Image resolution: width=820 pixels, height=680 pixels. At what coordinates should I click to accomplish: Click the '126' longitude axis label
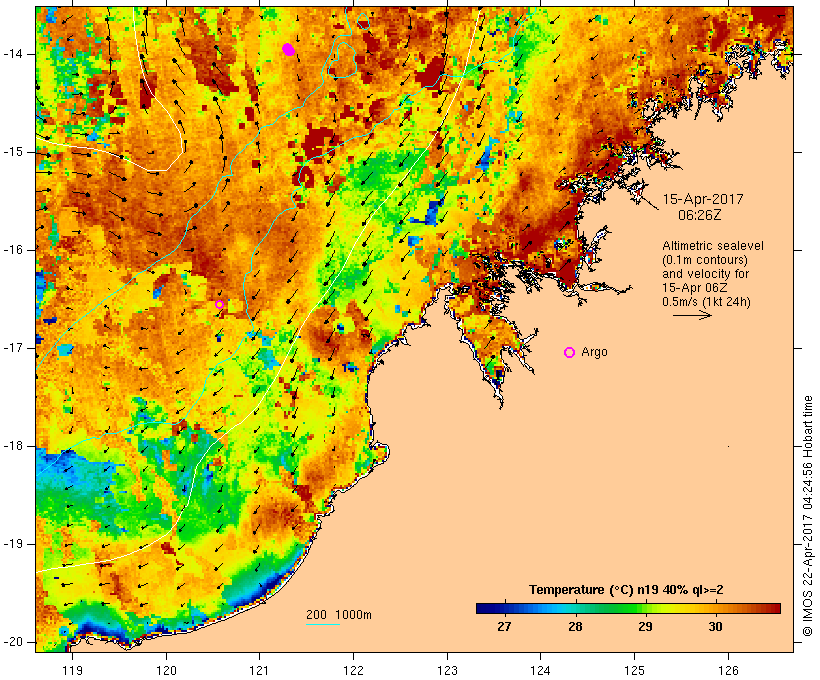pos(728,670)
